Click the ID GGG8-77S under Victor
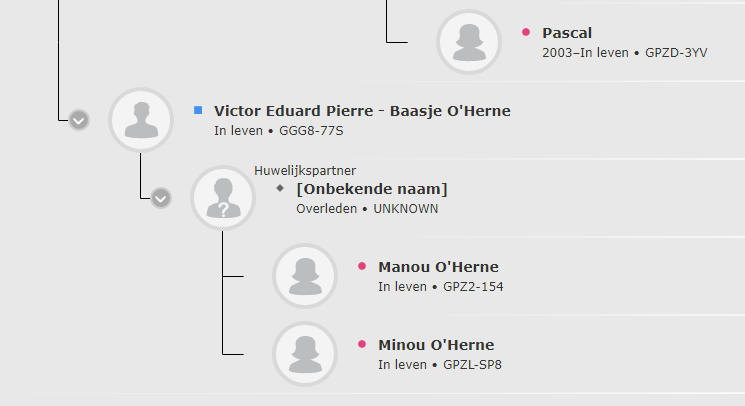 coord(311,131)
